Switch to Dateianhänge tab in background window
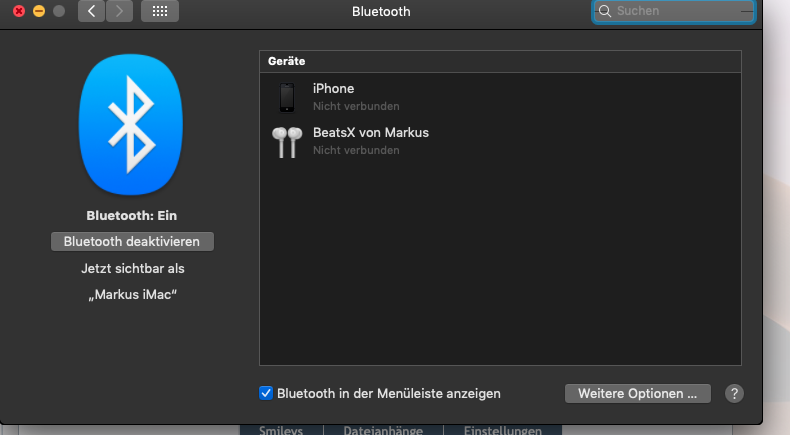790x435 pixels. (383, 430)
